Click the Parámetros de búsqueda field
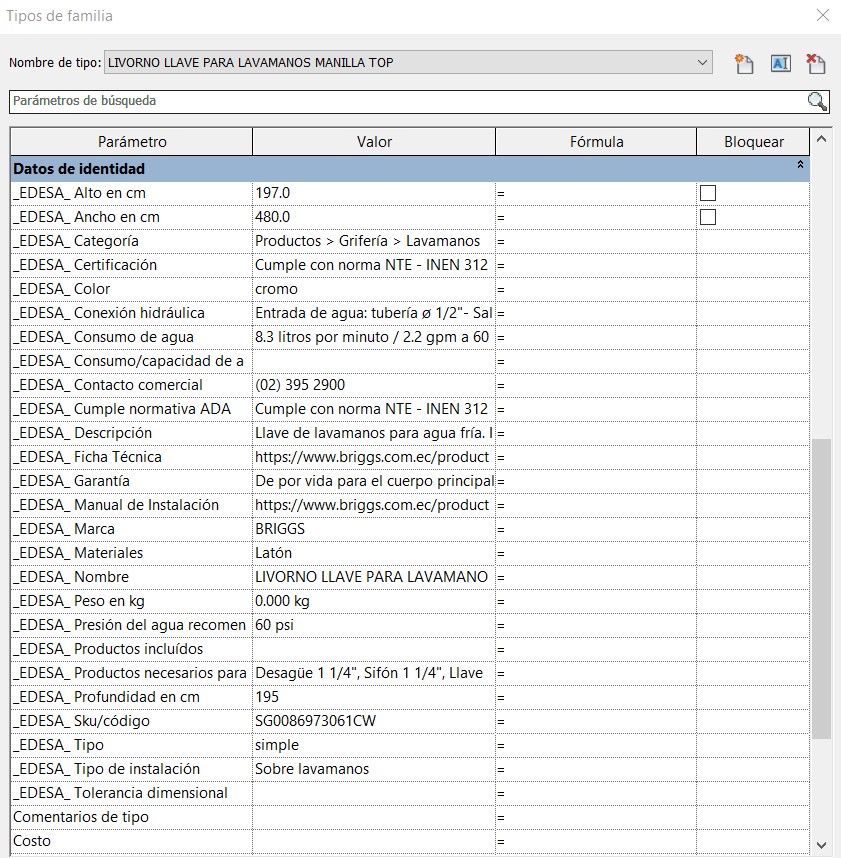 click(x=408, y=101)
